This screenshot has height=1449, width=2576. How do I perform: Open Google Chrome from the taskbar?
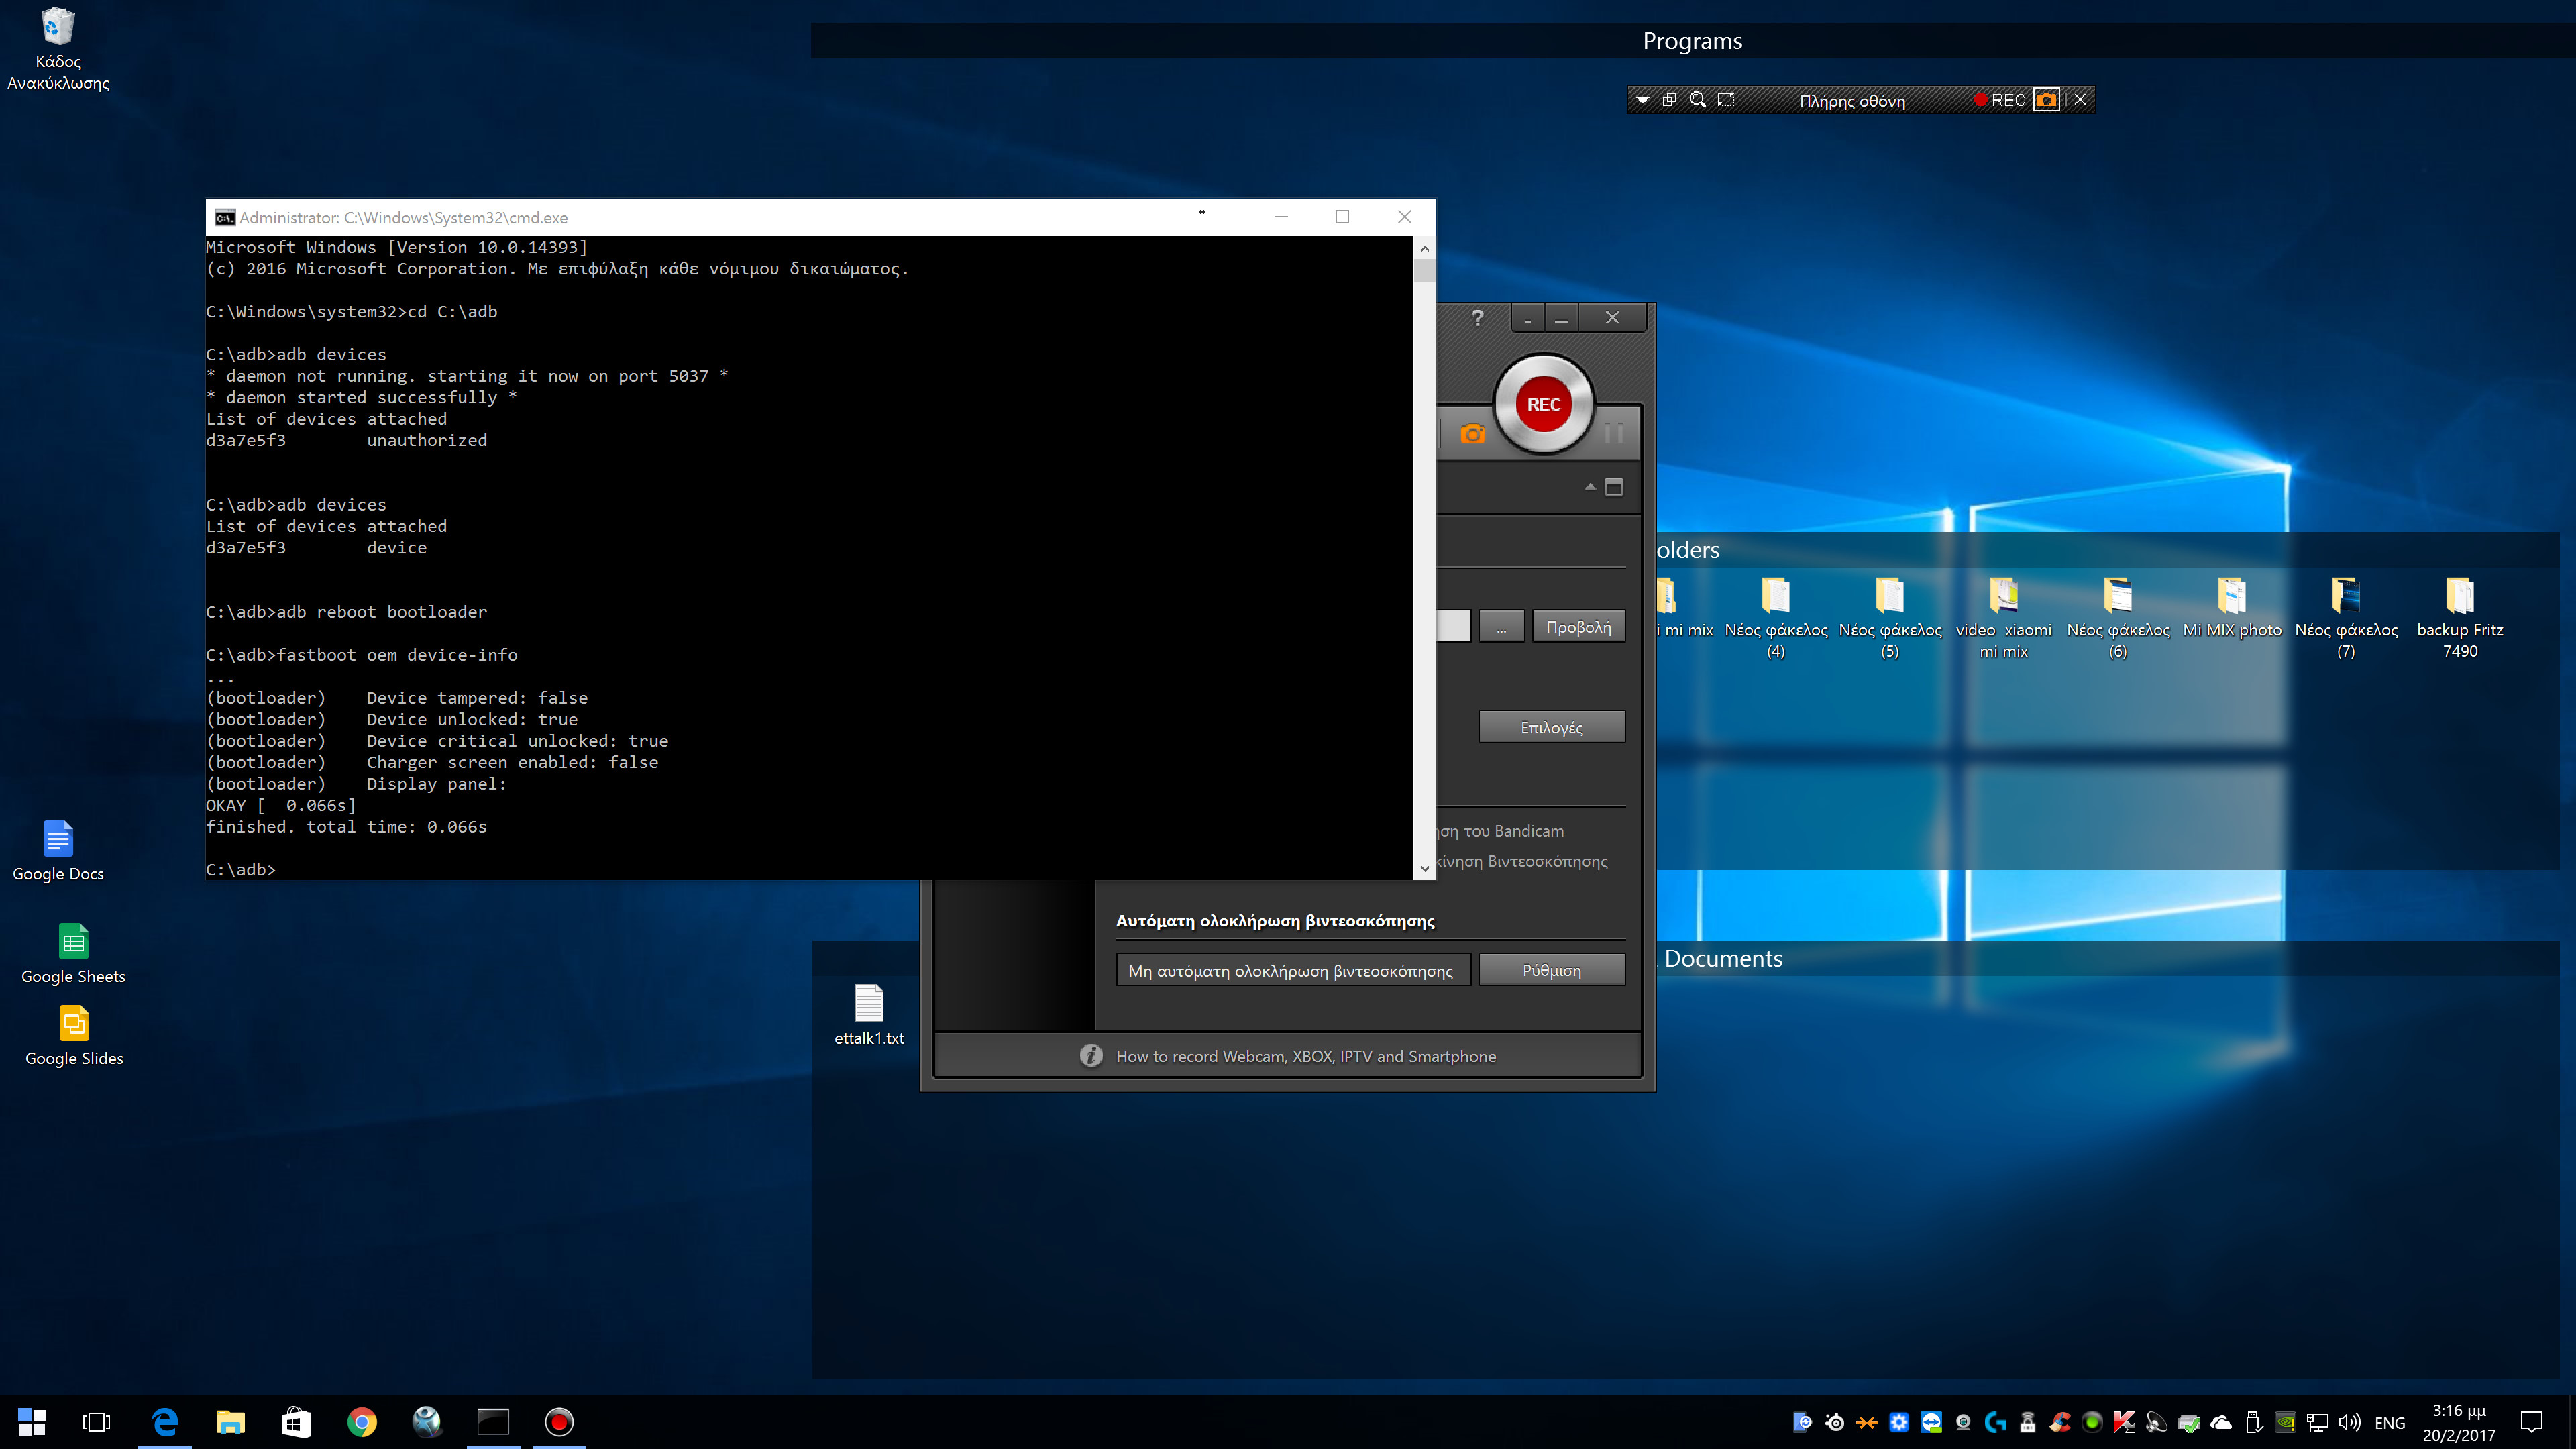(362, 1422)
